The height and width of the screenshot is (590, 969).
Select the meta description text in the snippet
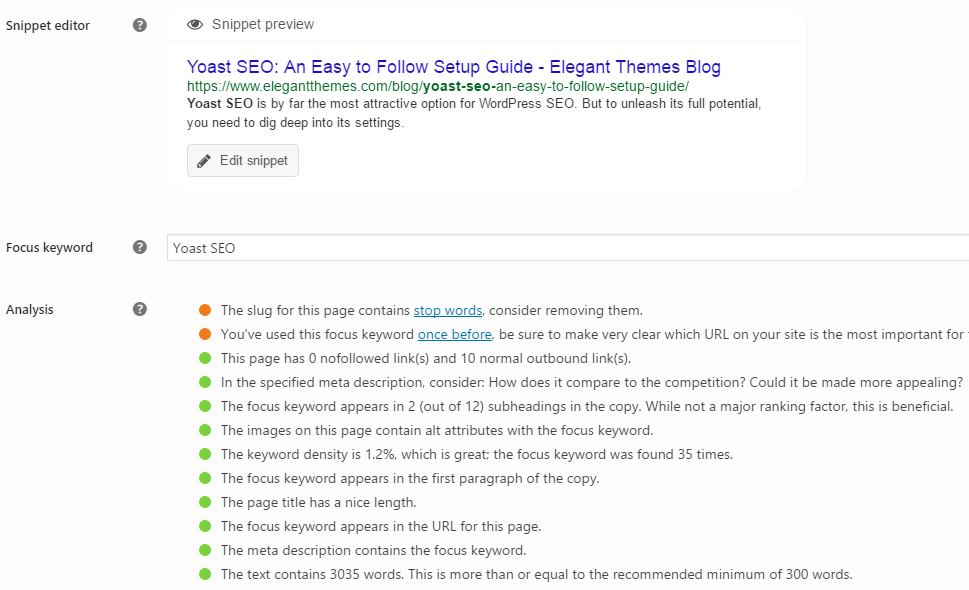point(474,113)
